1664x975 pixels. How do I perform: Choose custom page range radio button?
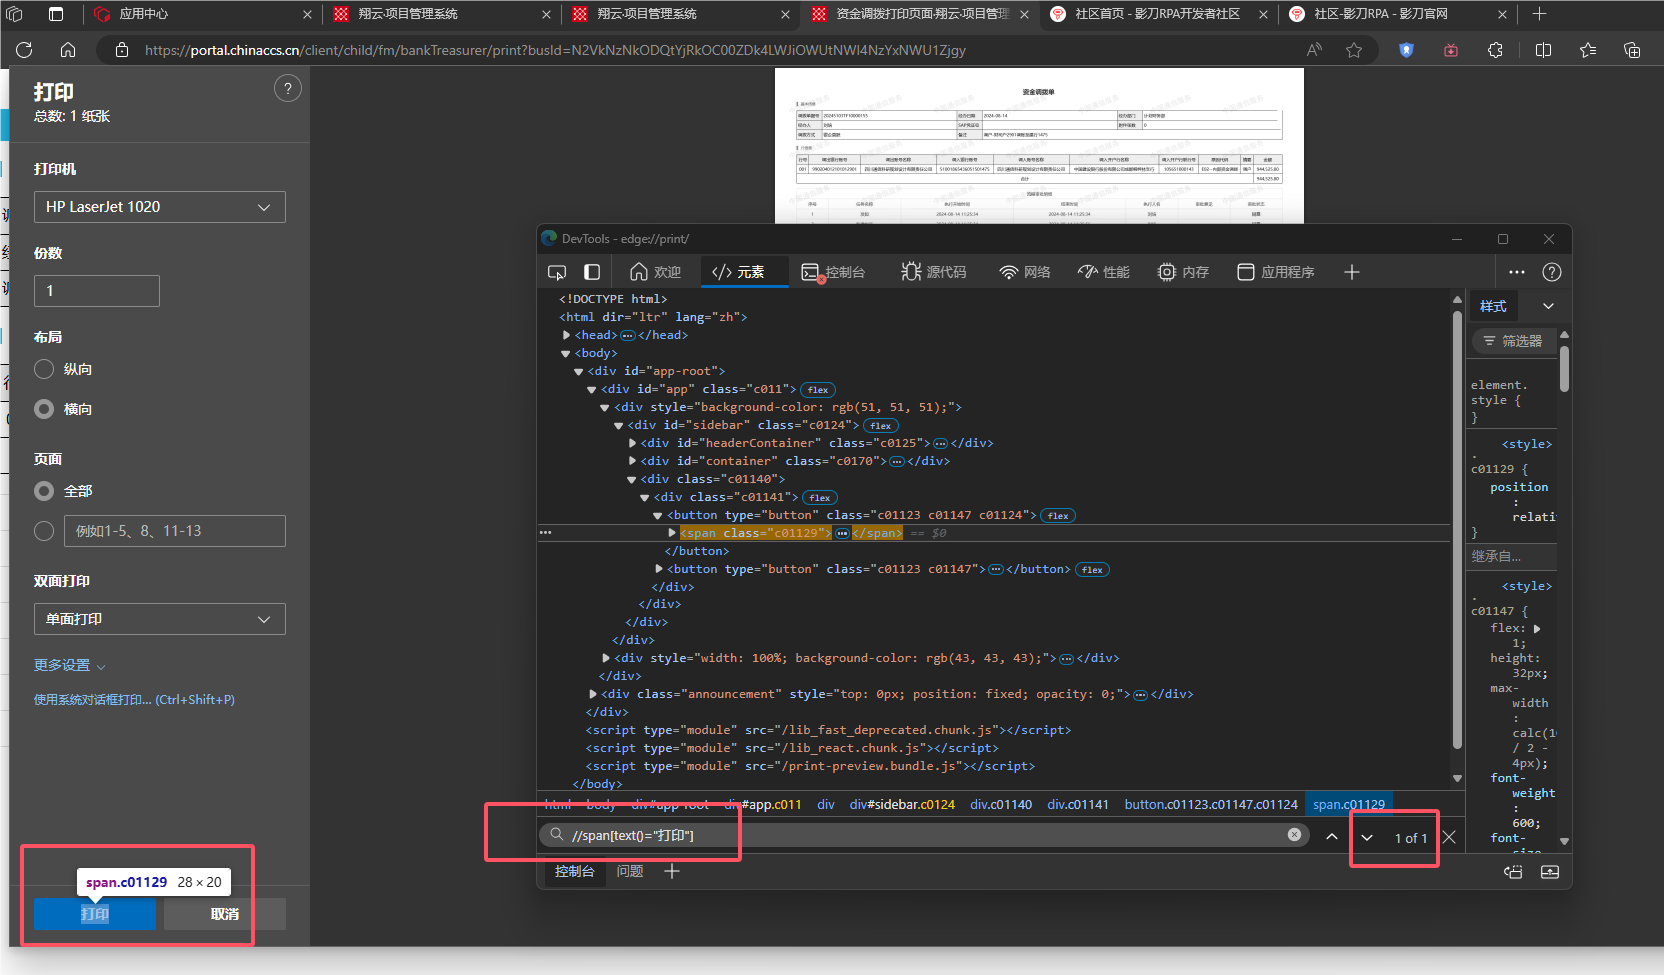click(44, 531)
